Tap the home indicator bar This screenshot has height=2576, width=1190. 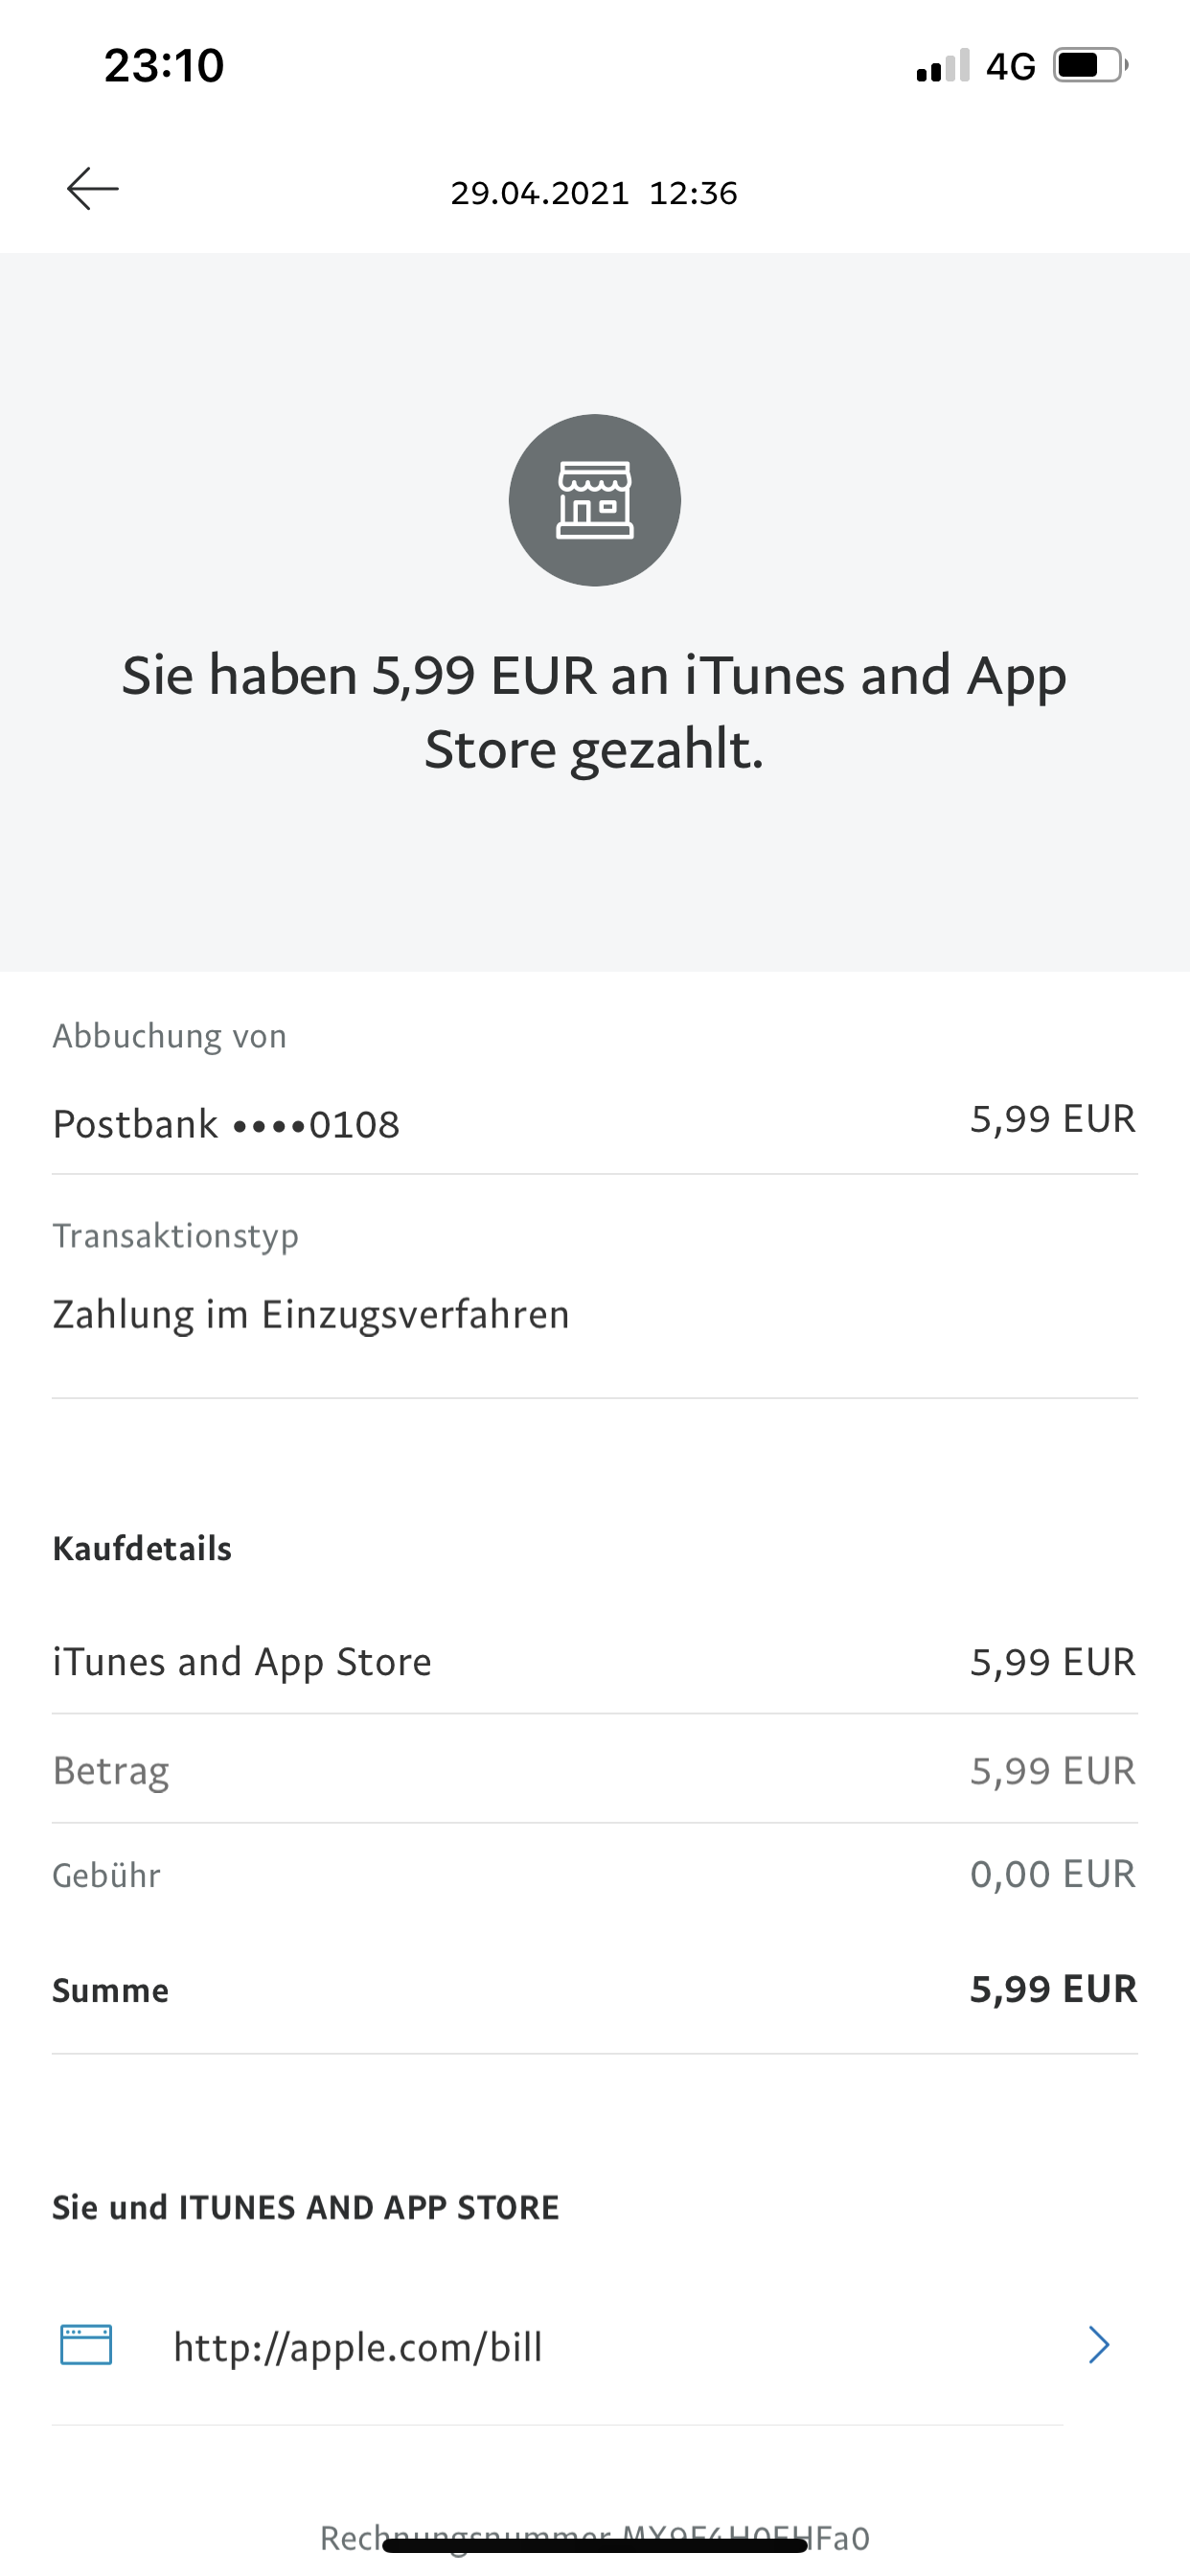pyautogui.click(x=594, y=2546)
